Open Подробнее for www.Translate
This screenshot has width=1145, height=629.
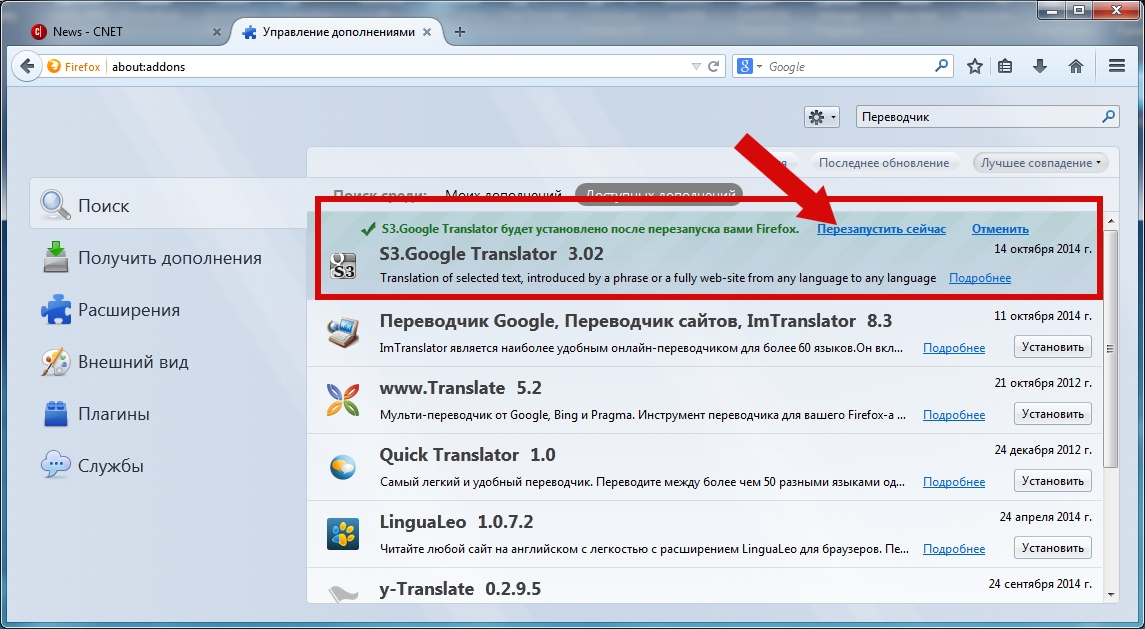954,415
